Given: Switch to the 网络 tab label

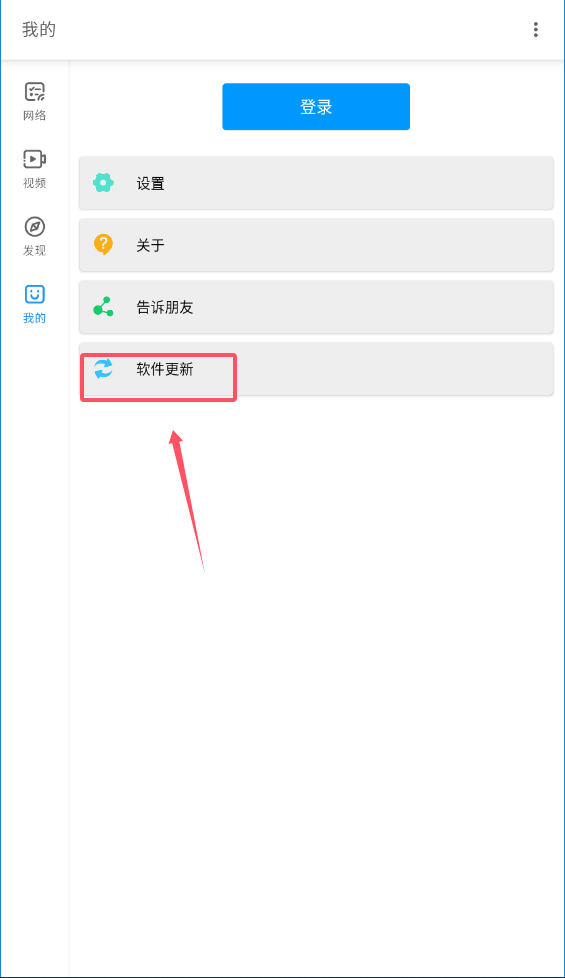Looking at the screenshot, I should coord(34,115).
